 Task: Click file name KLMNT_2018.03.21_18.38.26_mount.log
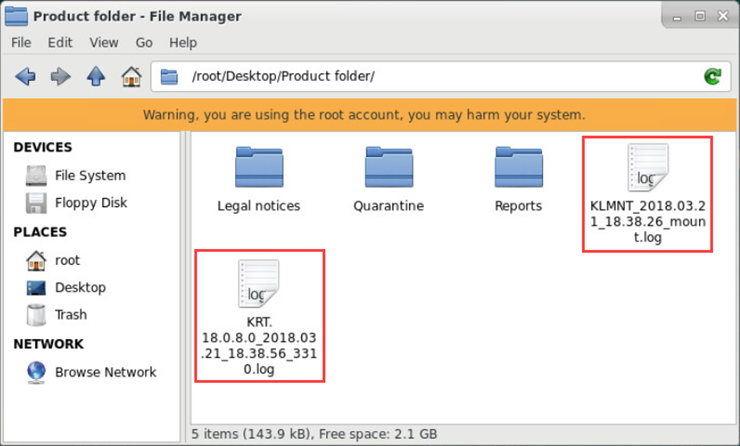648,221
